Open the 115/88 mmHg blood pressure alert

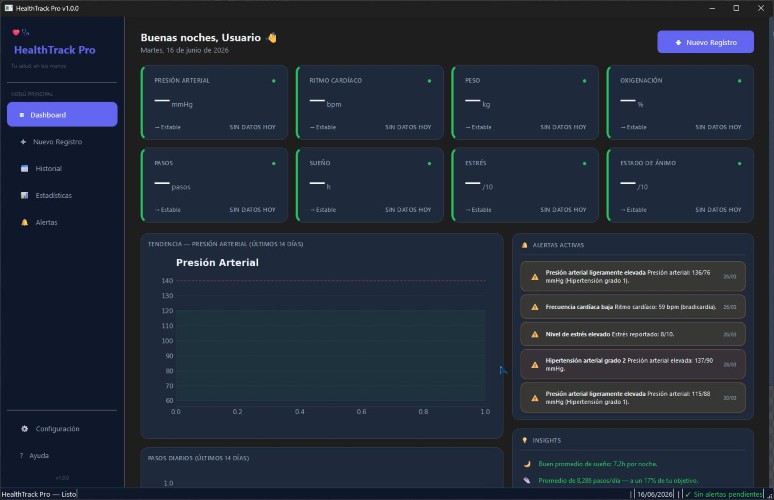tap(633, 398)
